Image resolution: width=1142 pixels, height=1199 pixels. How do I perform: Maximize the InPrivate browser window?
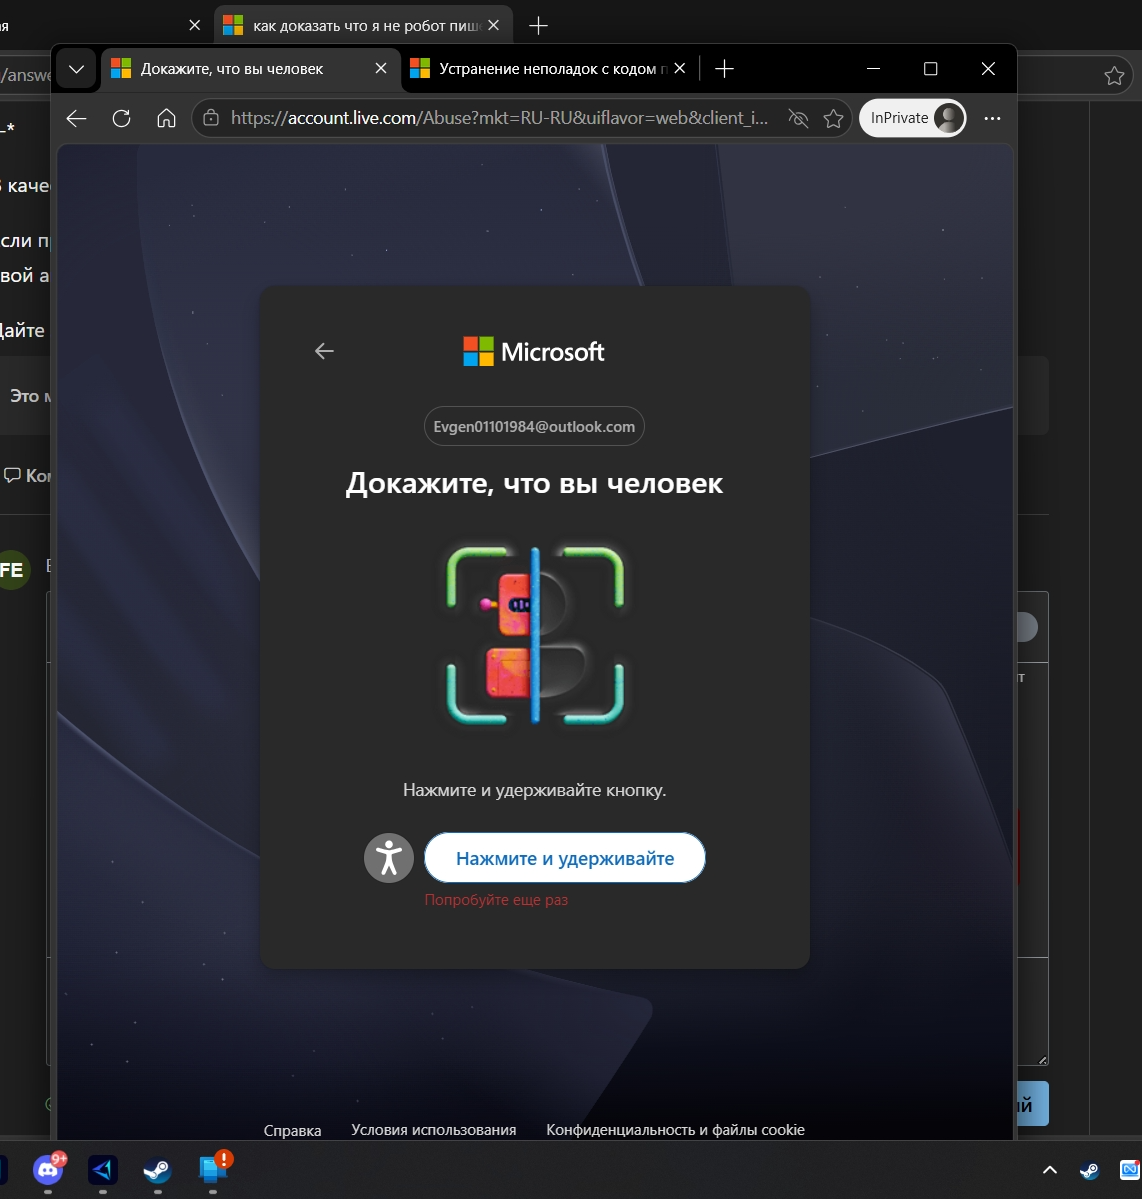pyautogui.click(x=930, y=69)
